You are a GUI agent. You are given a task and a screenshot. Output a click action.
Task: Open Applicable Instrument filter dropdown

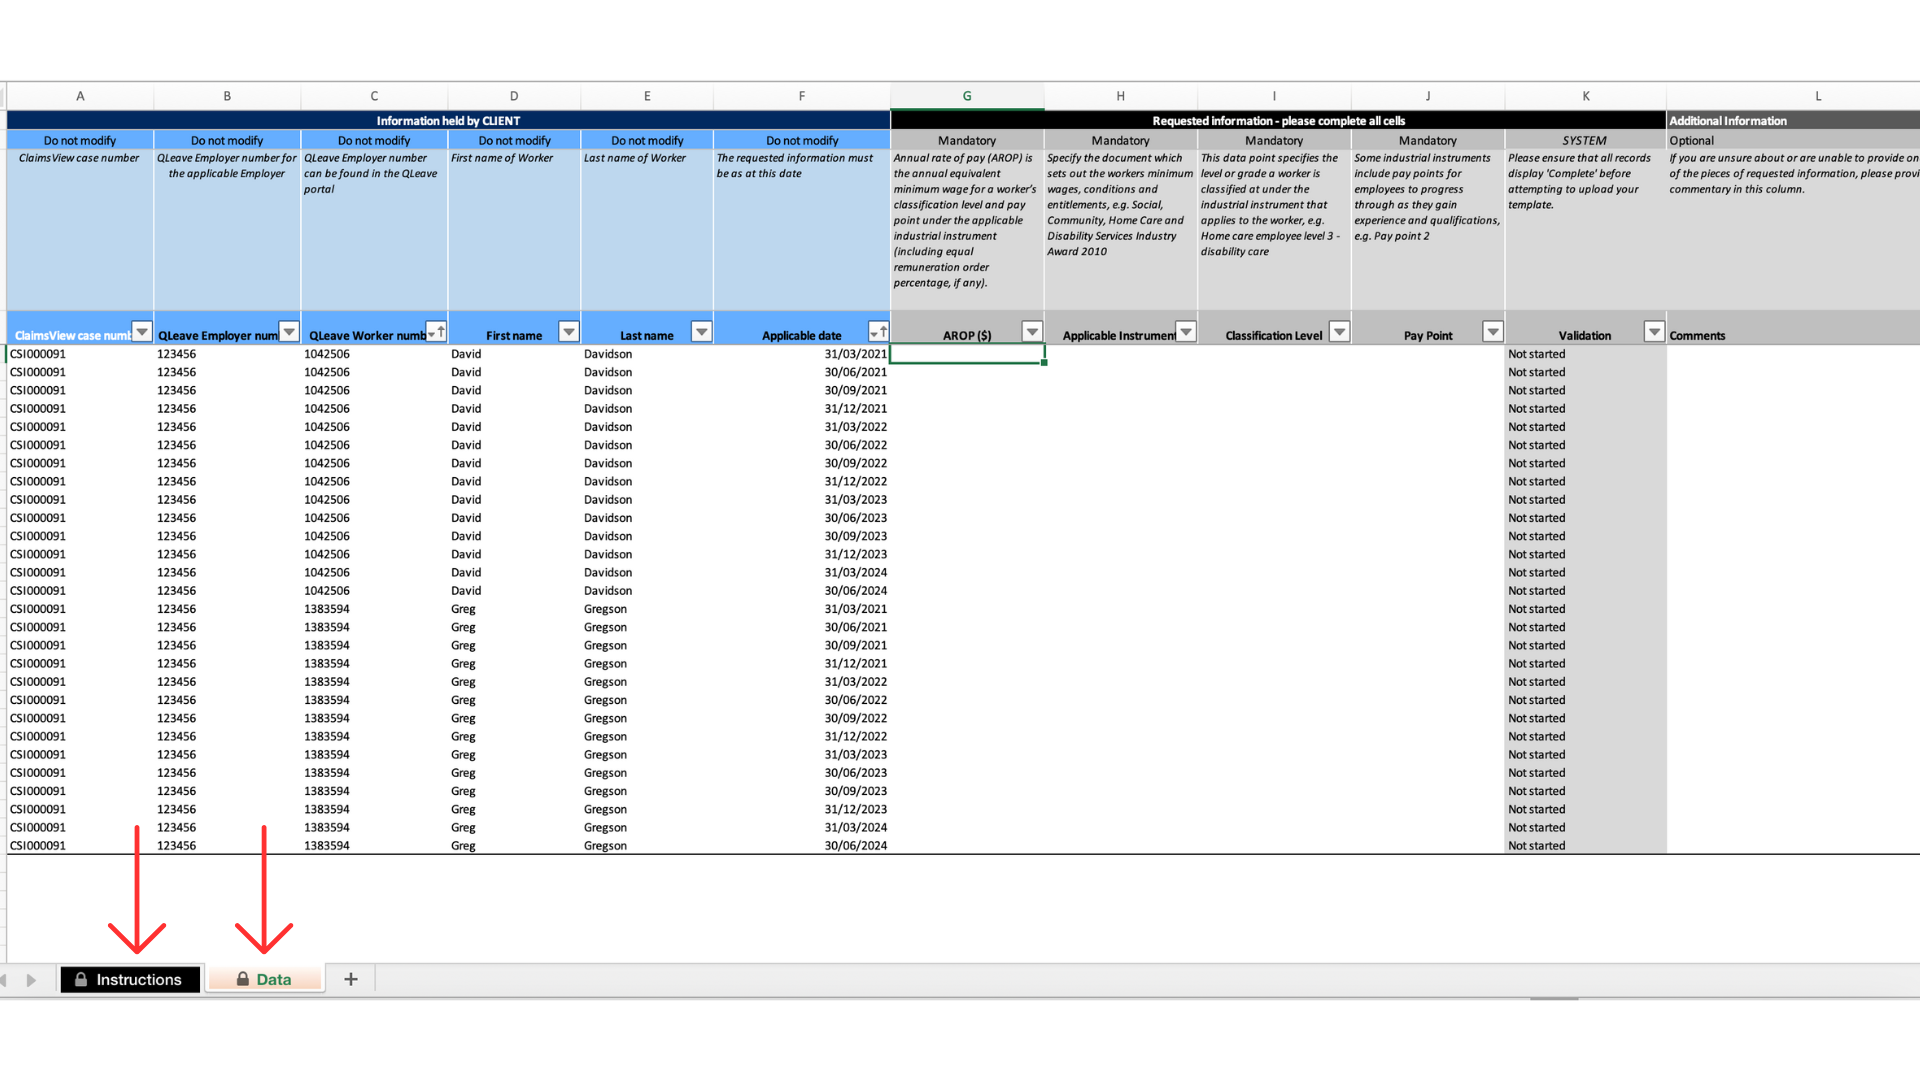(x=1186, y=332)
